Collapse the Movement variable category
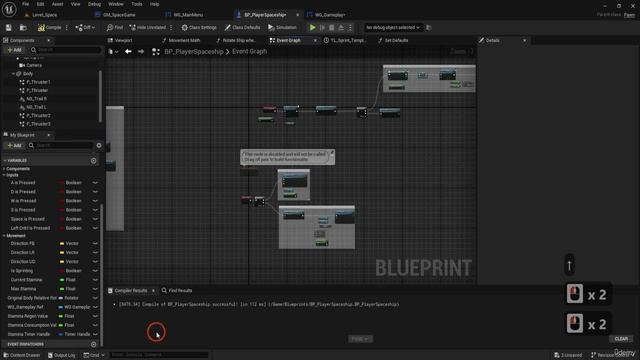Viewport: 640px width, 360px height. pos(4,236)
